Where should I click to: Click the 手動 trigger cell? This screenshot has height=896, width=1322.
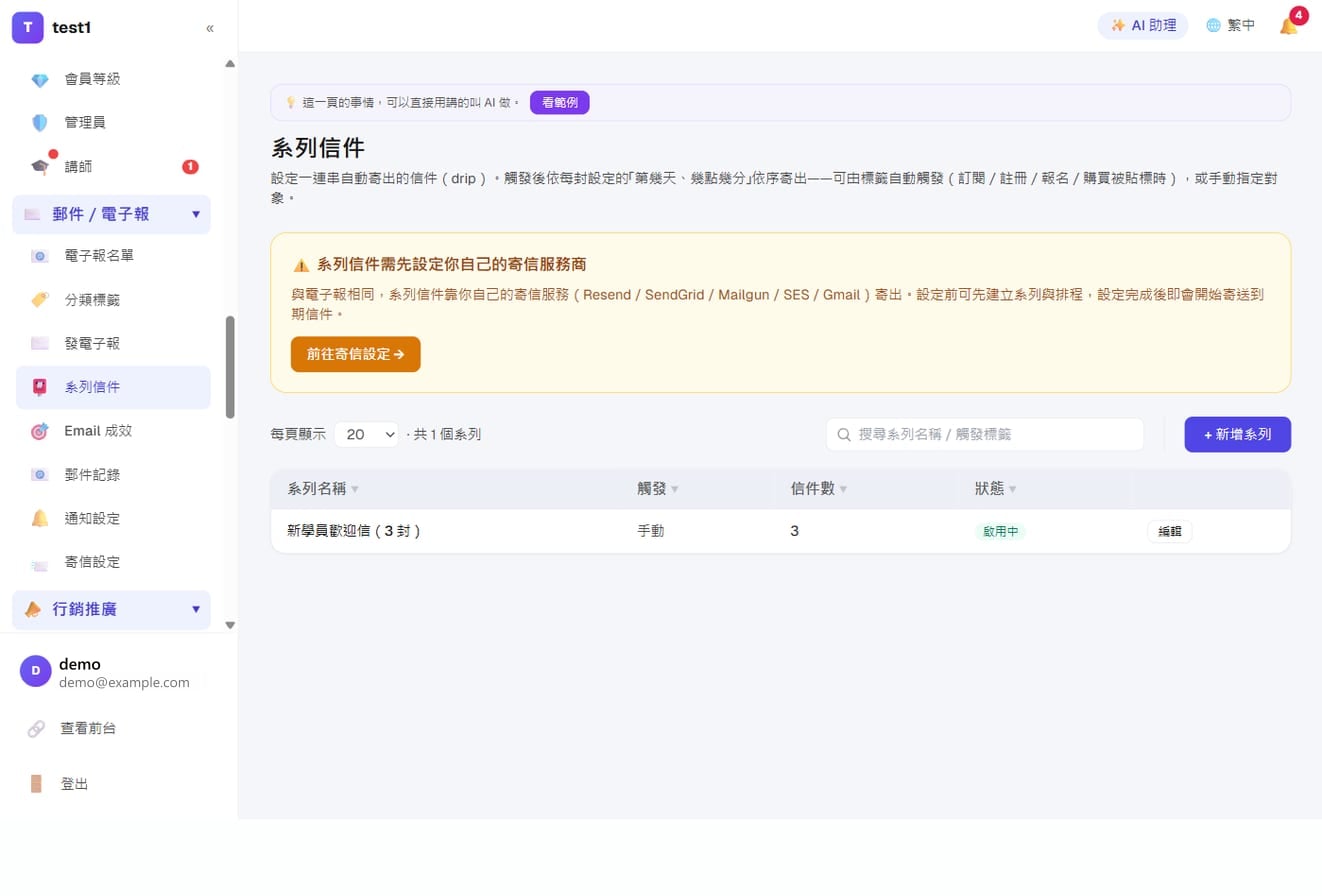pos(651,532)
